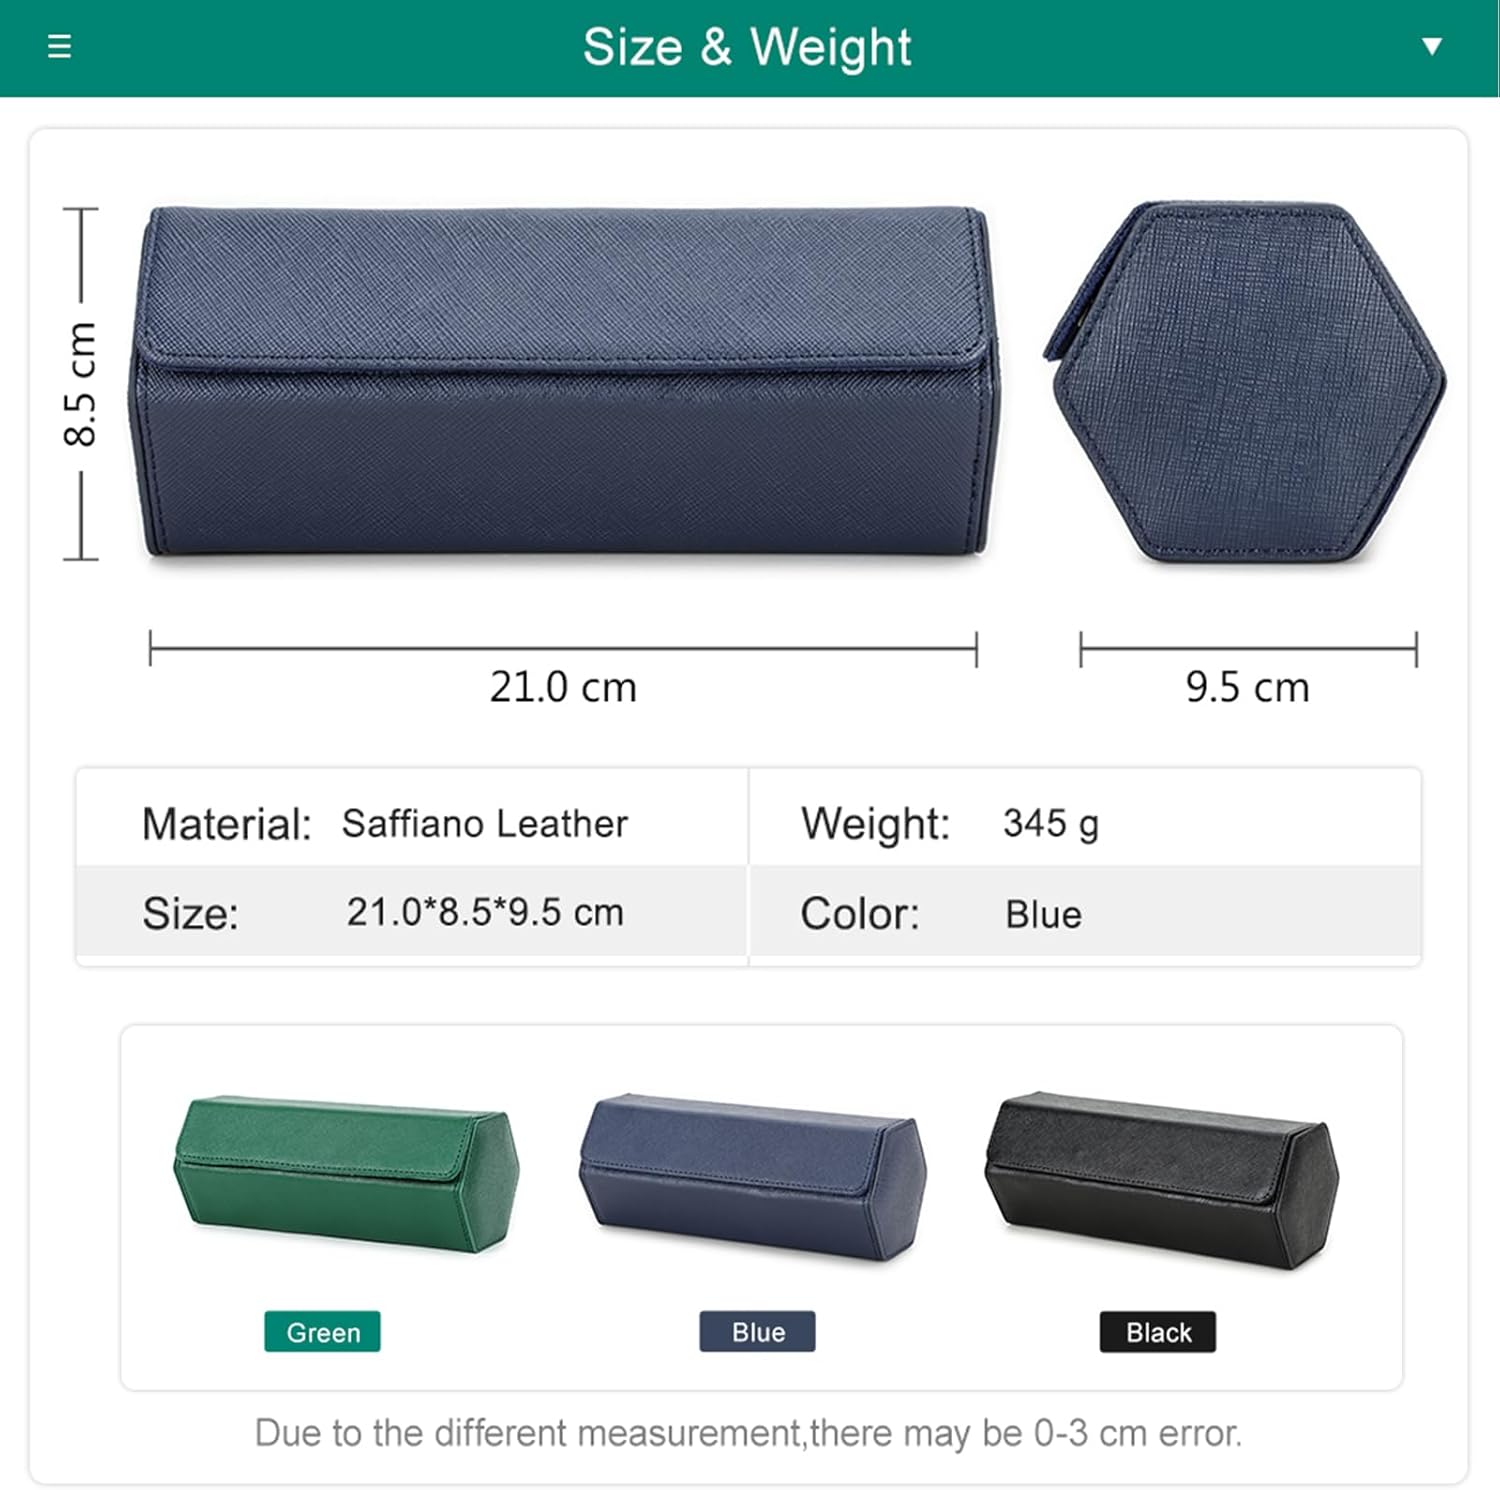1500x1490 pixels.
Task: Click the hexagonal end-view case image
Action: pyautogui.click(x=1245, y=382)
